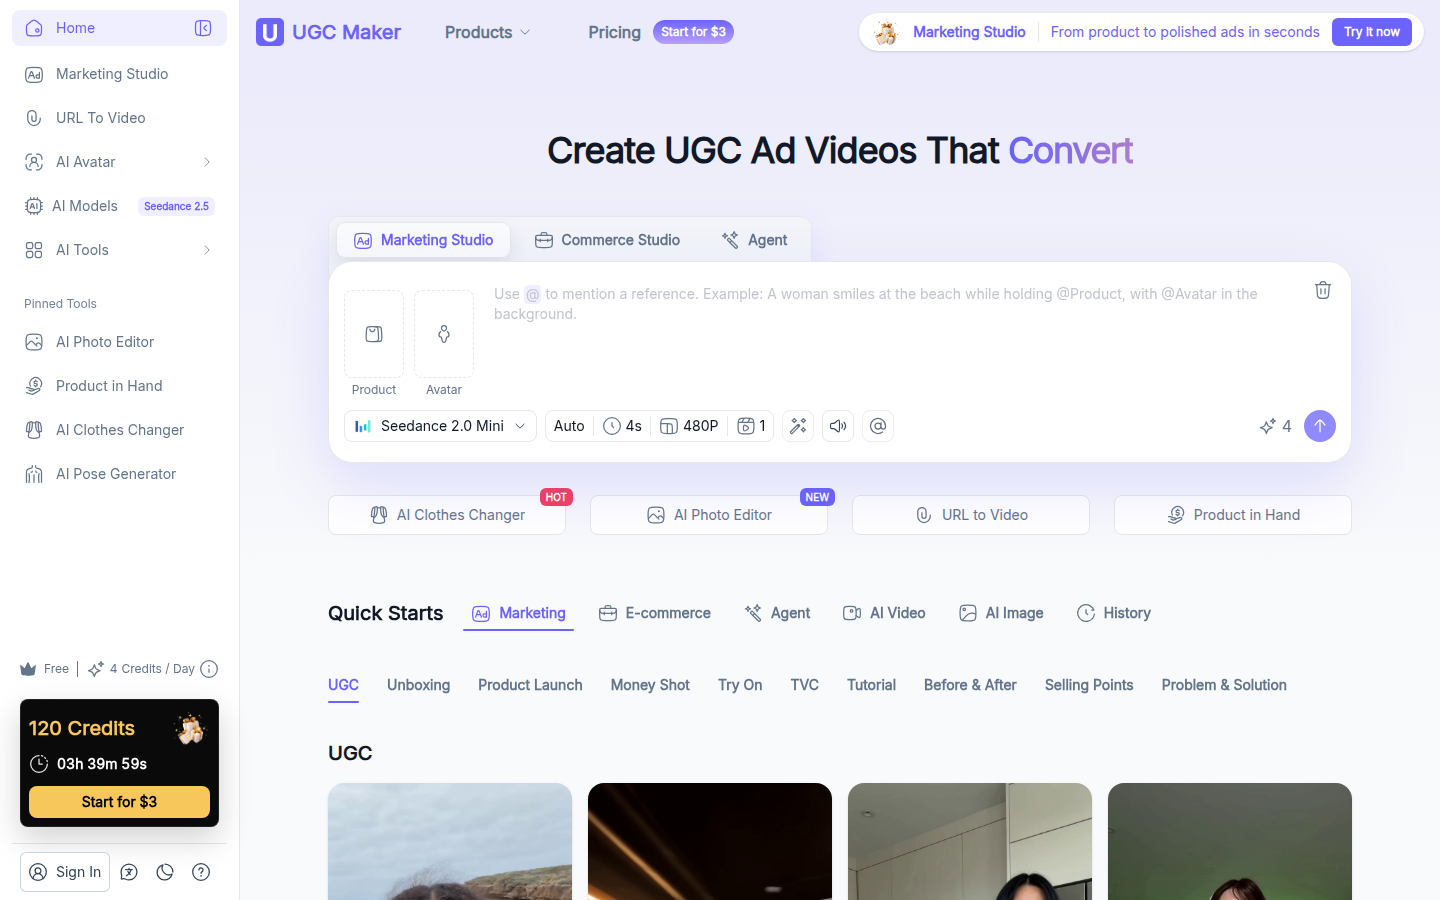Screen dimensions: 1440x900
Task: Open URL To Video in the sidebar
Action: 119,118
